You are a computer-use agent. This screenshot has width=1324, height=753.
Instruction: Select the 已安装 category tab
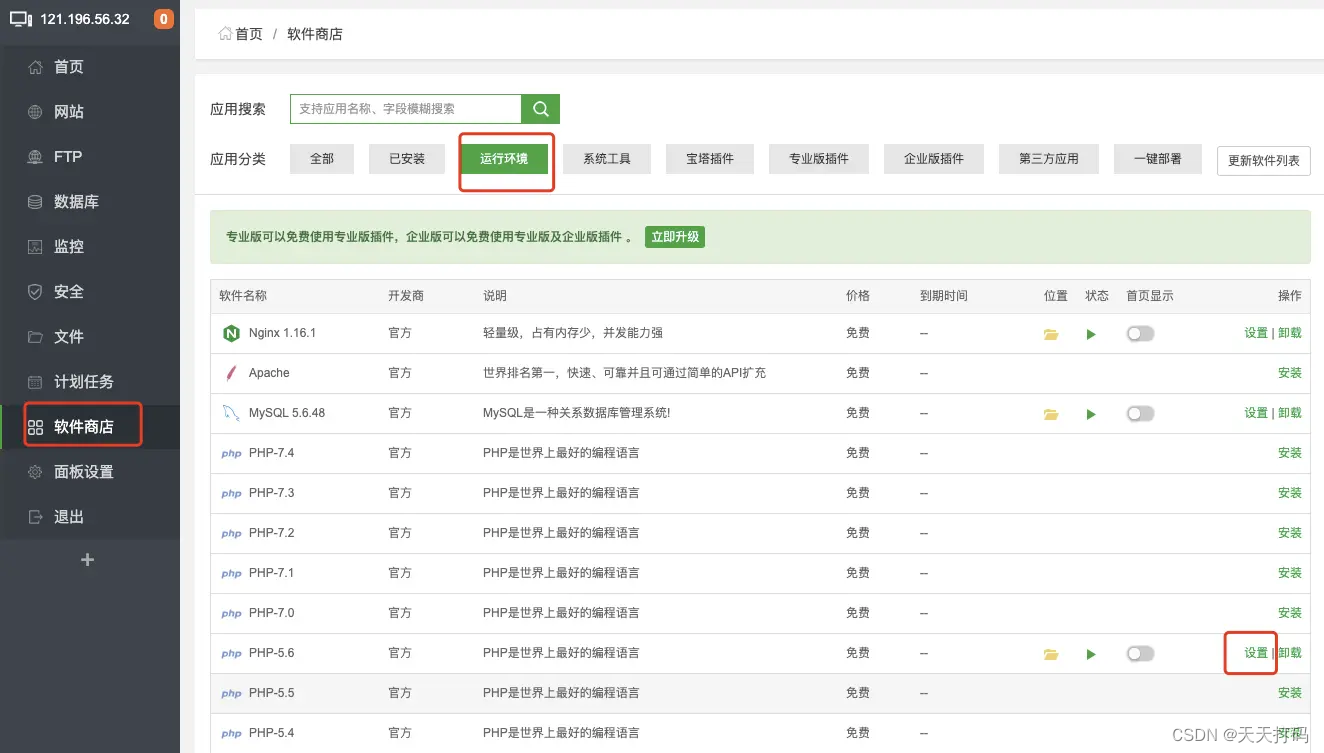407,159
